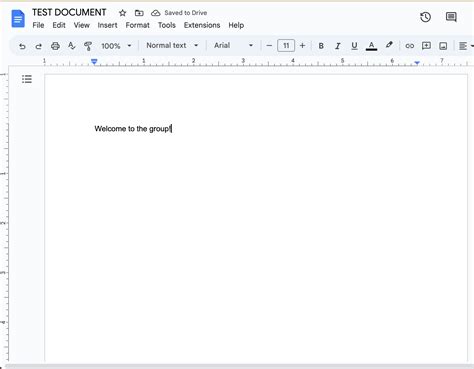The height and width of the screenshot is (369, 474).
Task: Toggle italic formatting
Action: pos(337,46)
